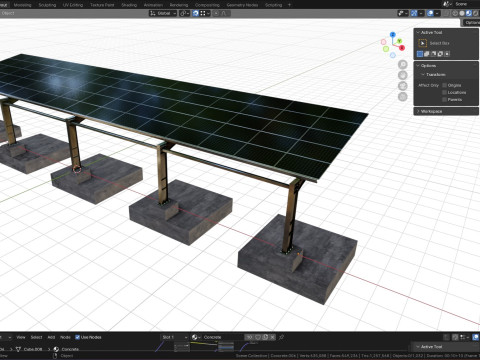
Task: Toggle the viewport overlays icon
Action: pyautogui.click(x=430, y=13)
